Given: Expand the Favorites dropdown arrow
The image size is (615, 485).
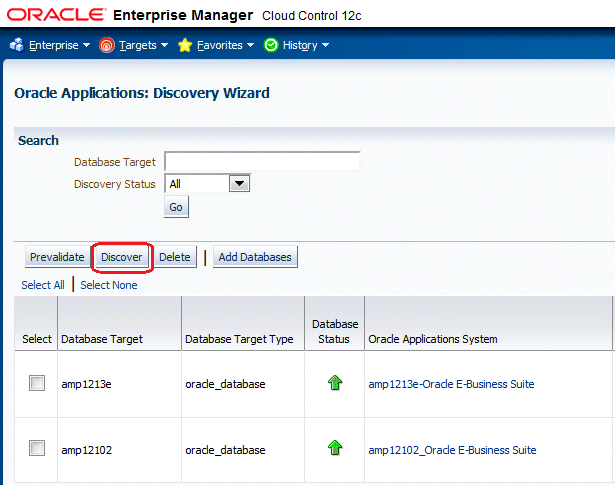Looking at the screenshot, I should [250, 45].
